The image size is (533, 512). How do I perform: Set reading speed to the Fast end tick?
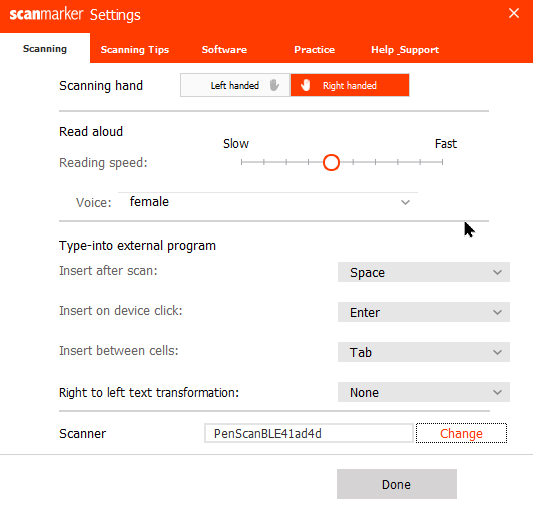pos(442,162)
